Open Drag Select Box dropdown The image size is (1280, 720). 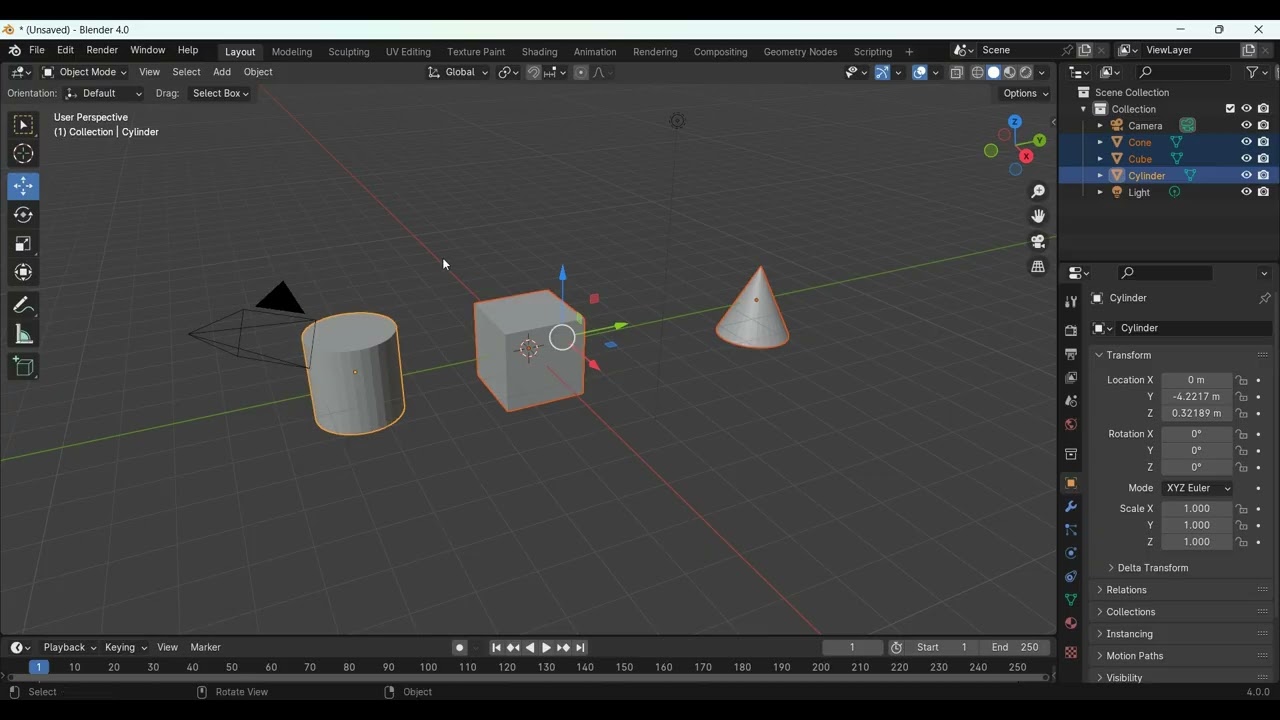(x=220, y=94)
